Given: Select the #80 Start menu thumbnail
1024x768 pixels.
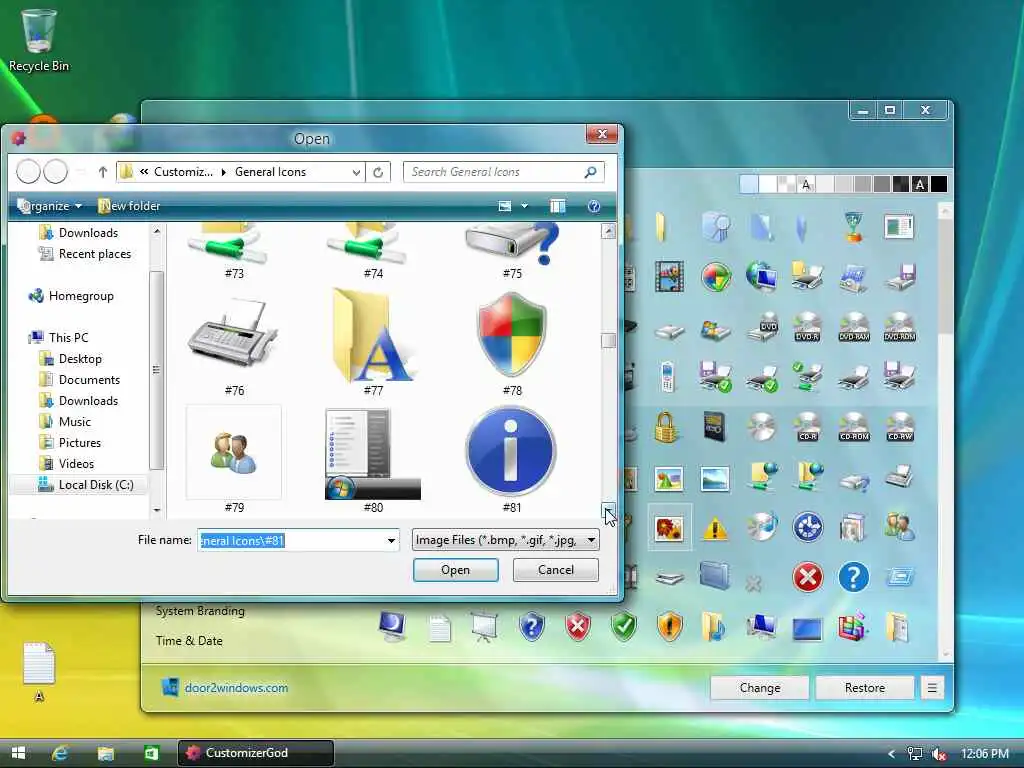Looking at the screenshot, I should click(373, 453).
